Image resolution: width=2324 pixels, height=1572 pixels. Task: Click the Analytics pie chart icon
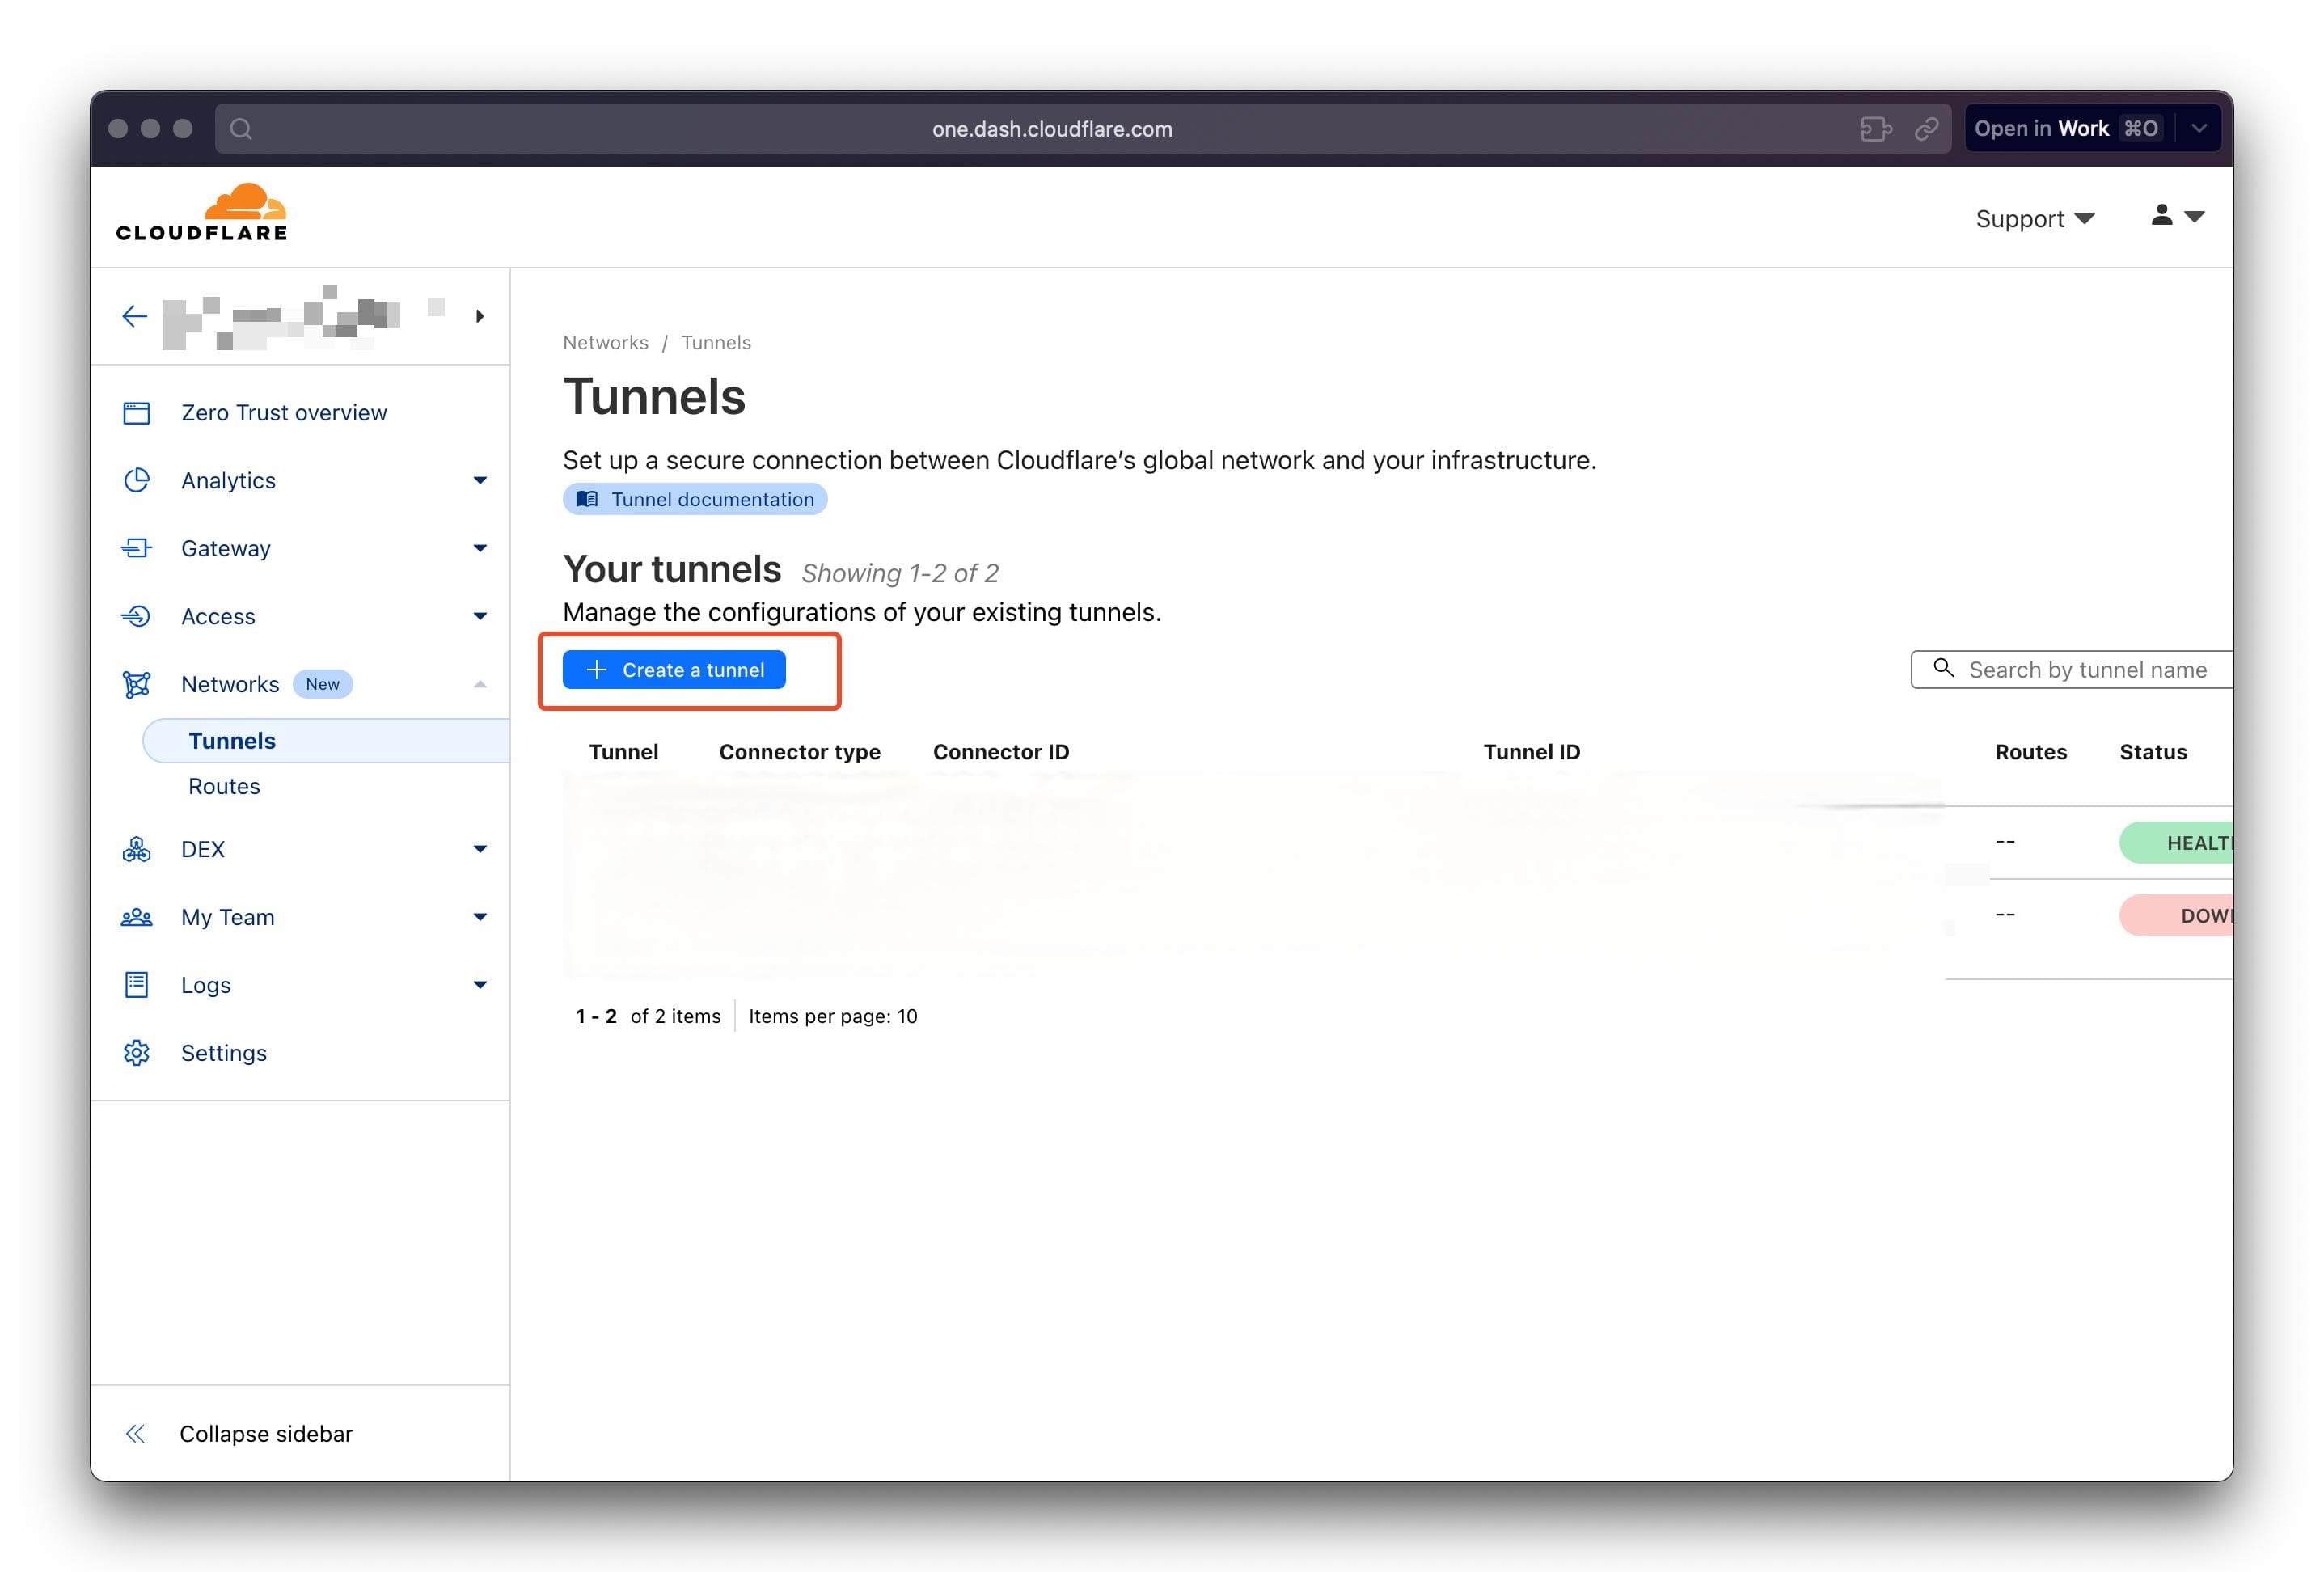(137, 481)
